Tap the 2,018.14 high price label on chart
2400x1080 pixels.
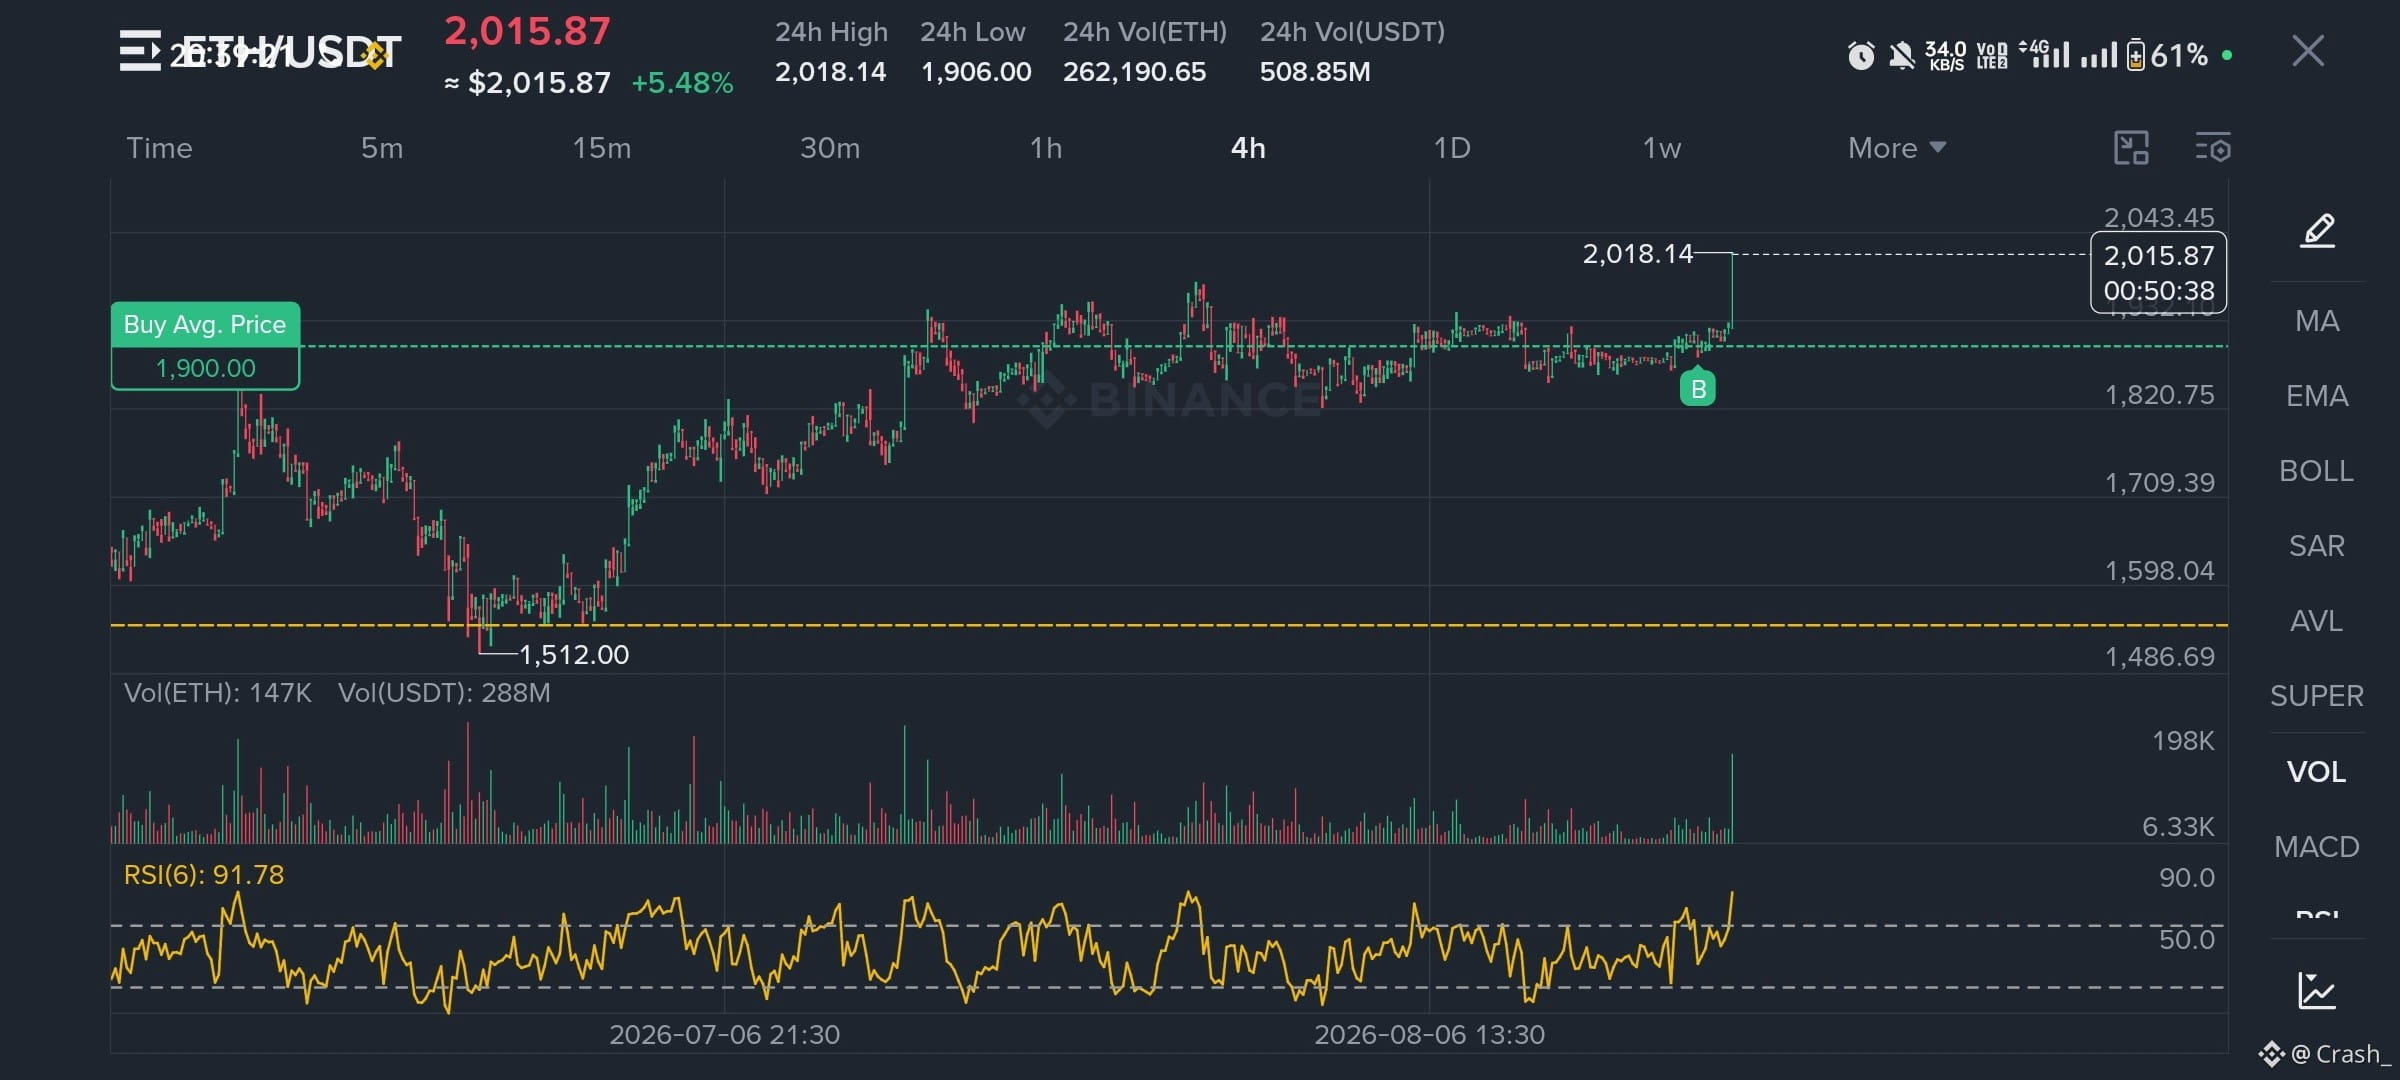(x=1637, y=254)
